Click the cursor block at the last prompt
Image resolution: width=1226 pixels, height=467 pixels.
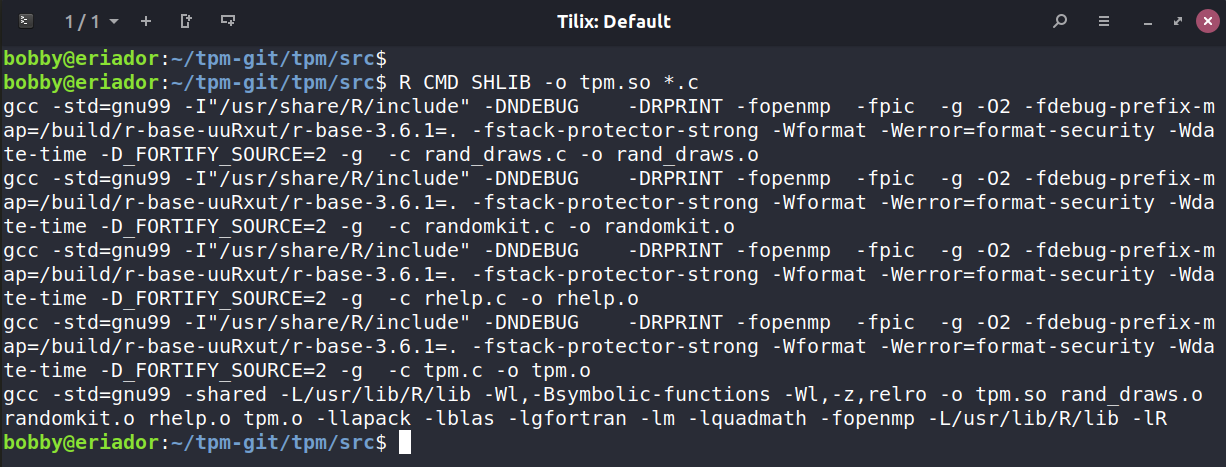coord(404,442)
